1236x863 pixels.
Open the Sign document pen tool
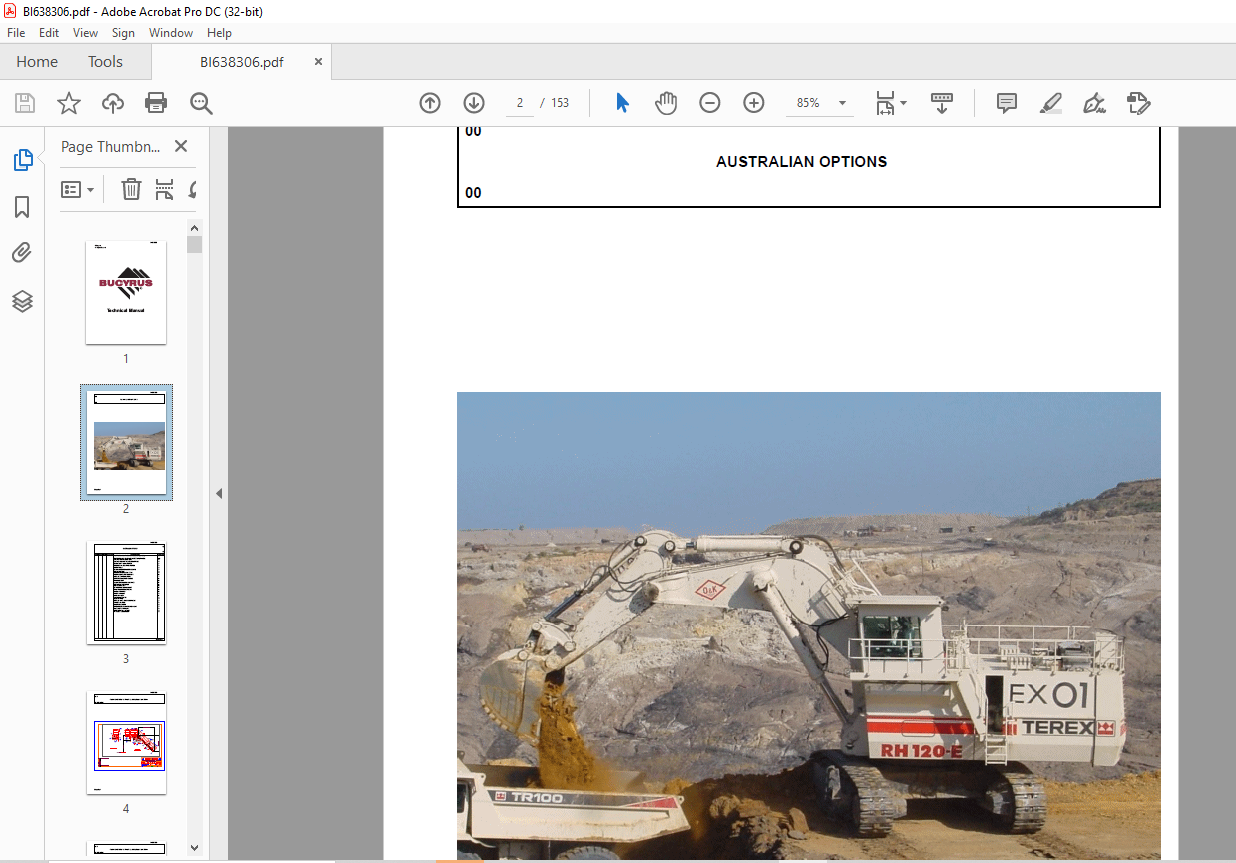(x=1094, y=103)
